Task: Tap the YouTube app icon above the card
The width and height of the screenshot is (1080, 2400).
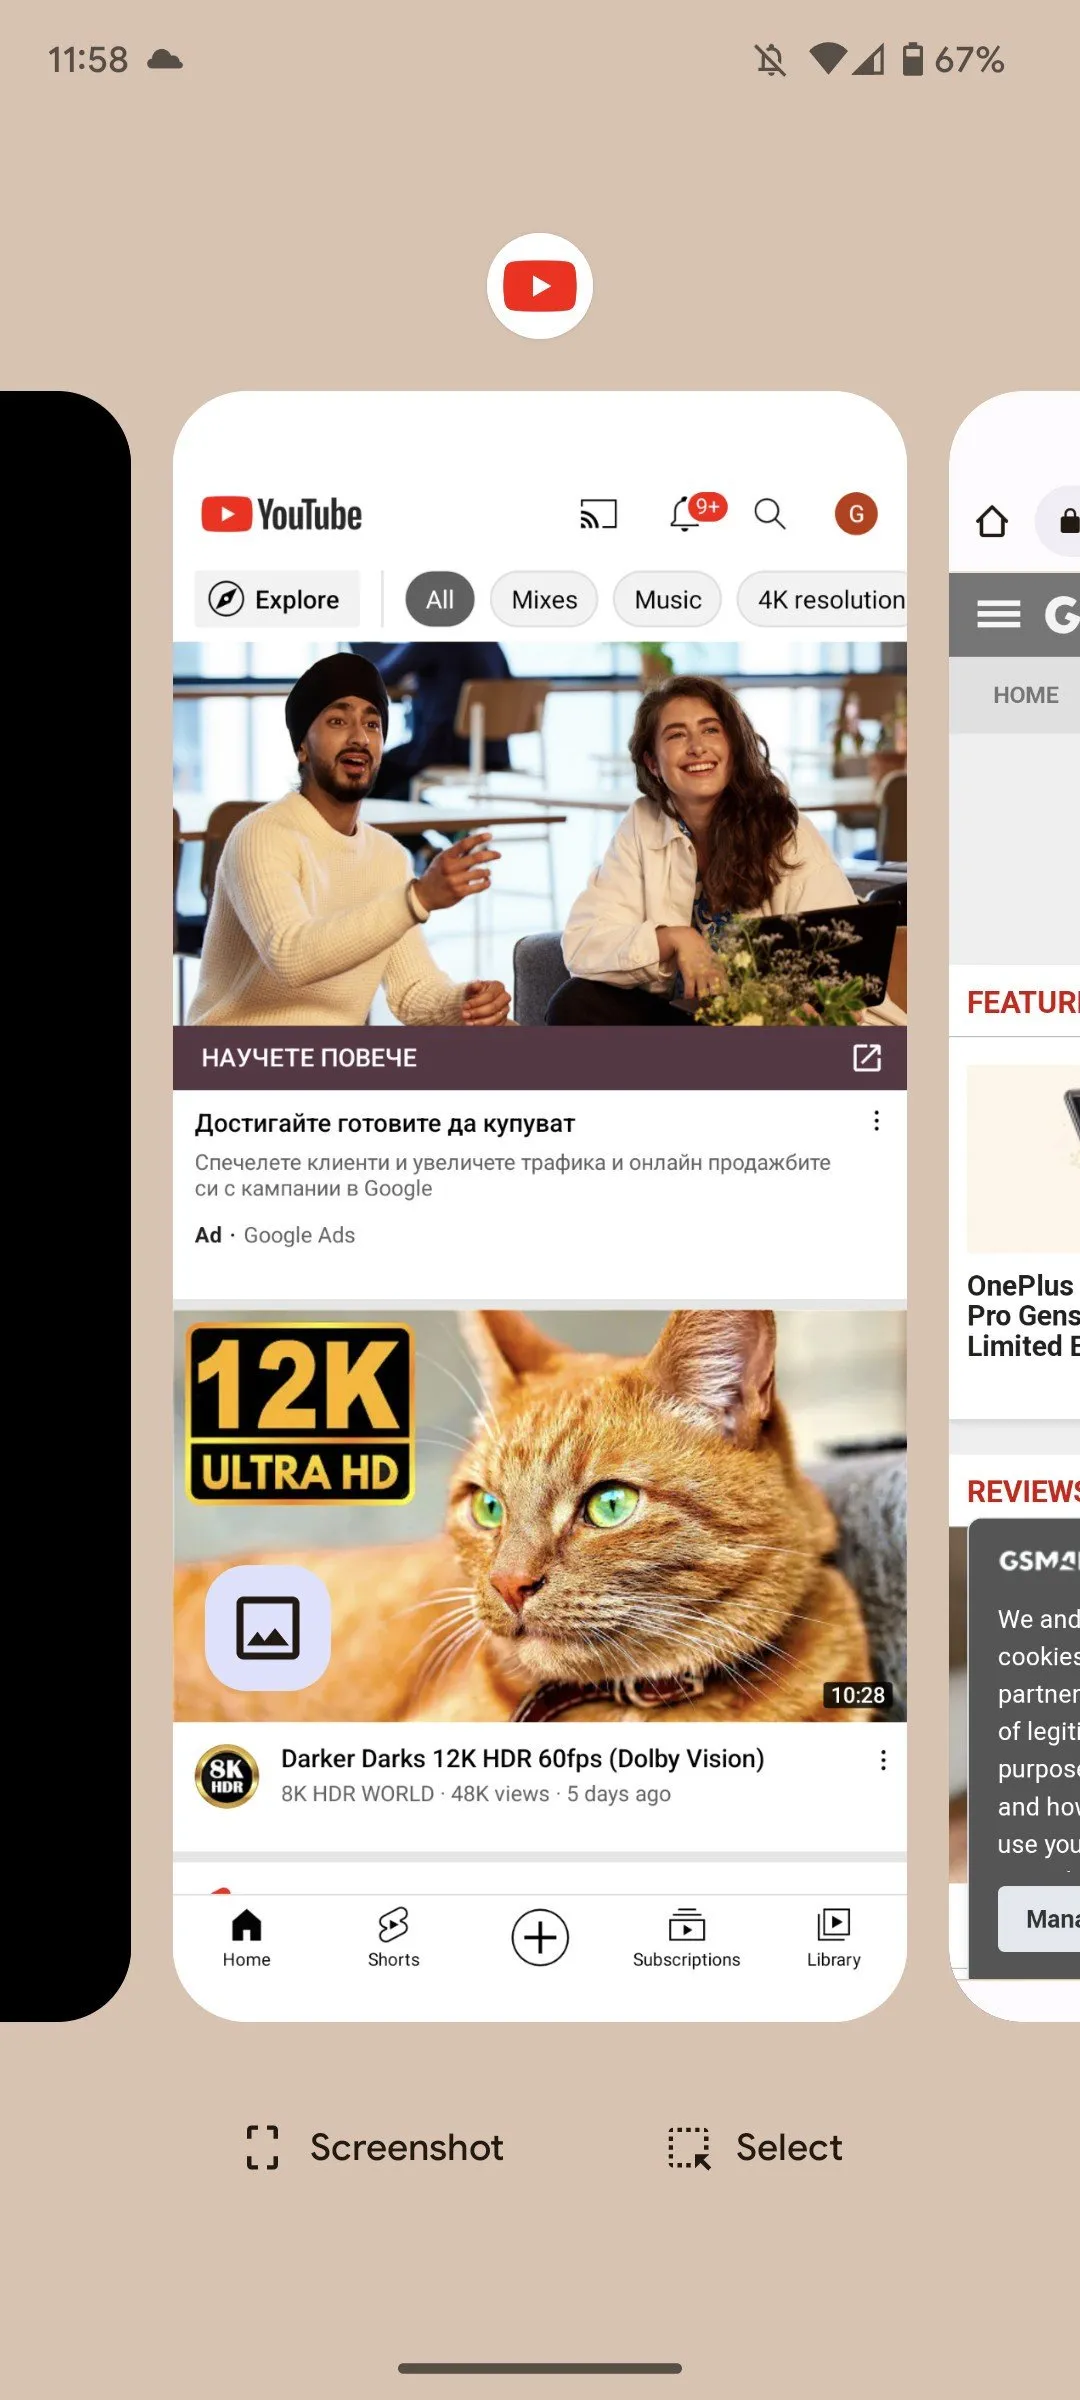Action: [x=540, y=286]
